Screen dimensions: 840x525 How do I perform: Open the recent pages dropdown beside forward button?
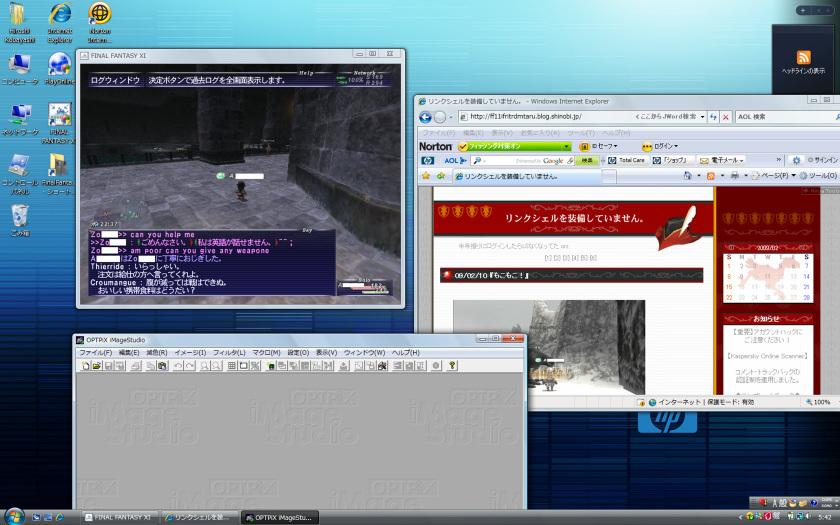coord(451,117)
